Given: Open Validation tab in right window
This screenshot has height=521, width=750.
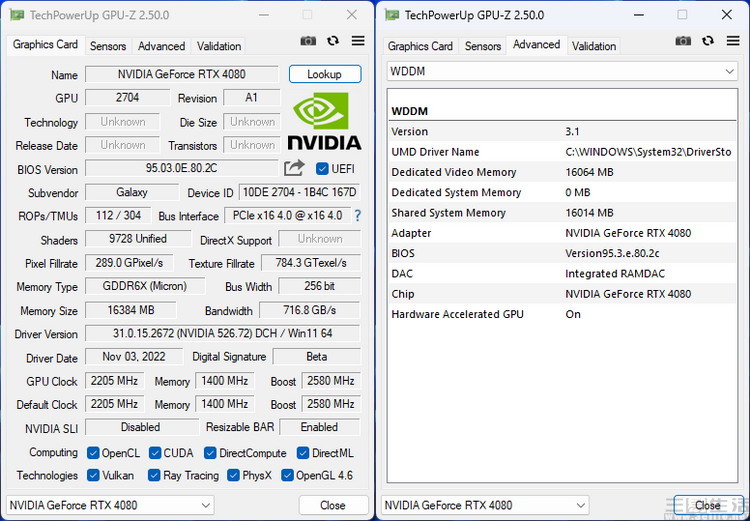Looking at the screenshot, I should pos(594,46).
